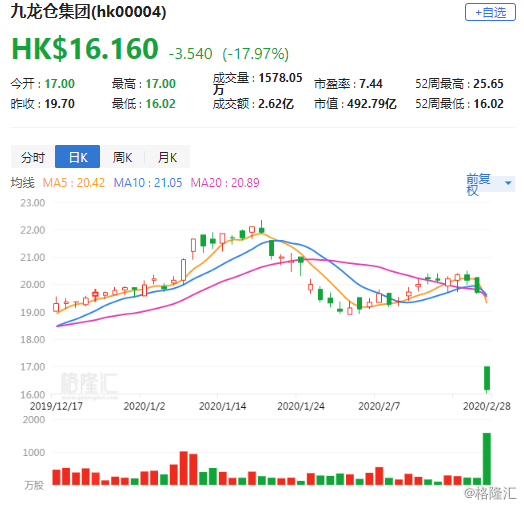The height and width of the screenshot is (507, 524).
Task: Toggle the MA10 moving average legend
Action: [148, 183]
